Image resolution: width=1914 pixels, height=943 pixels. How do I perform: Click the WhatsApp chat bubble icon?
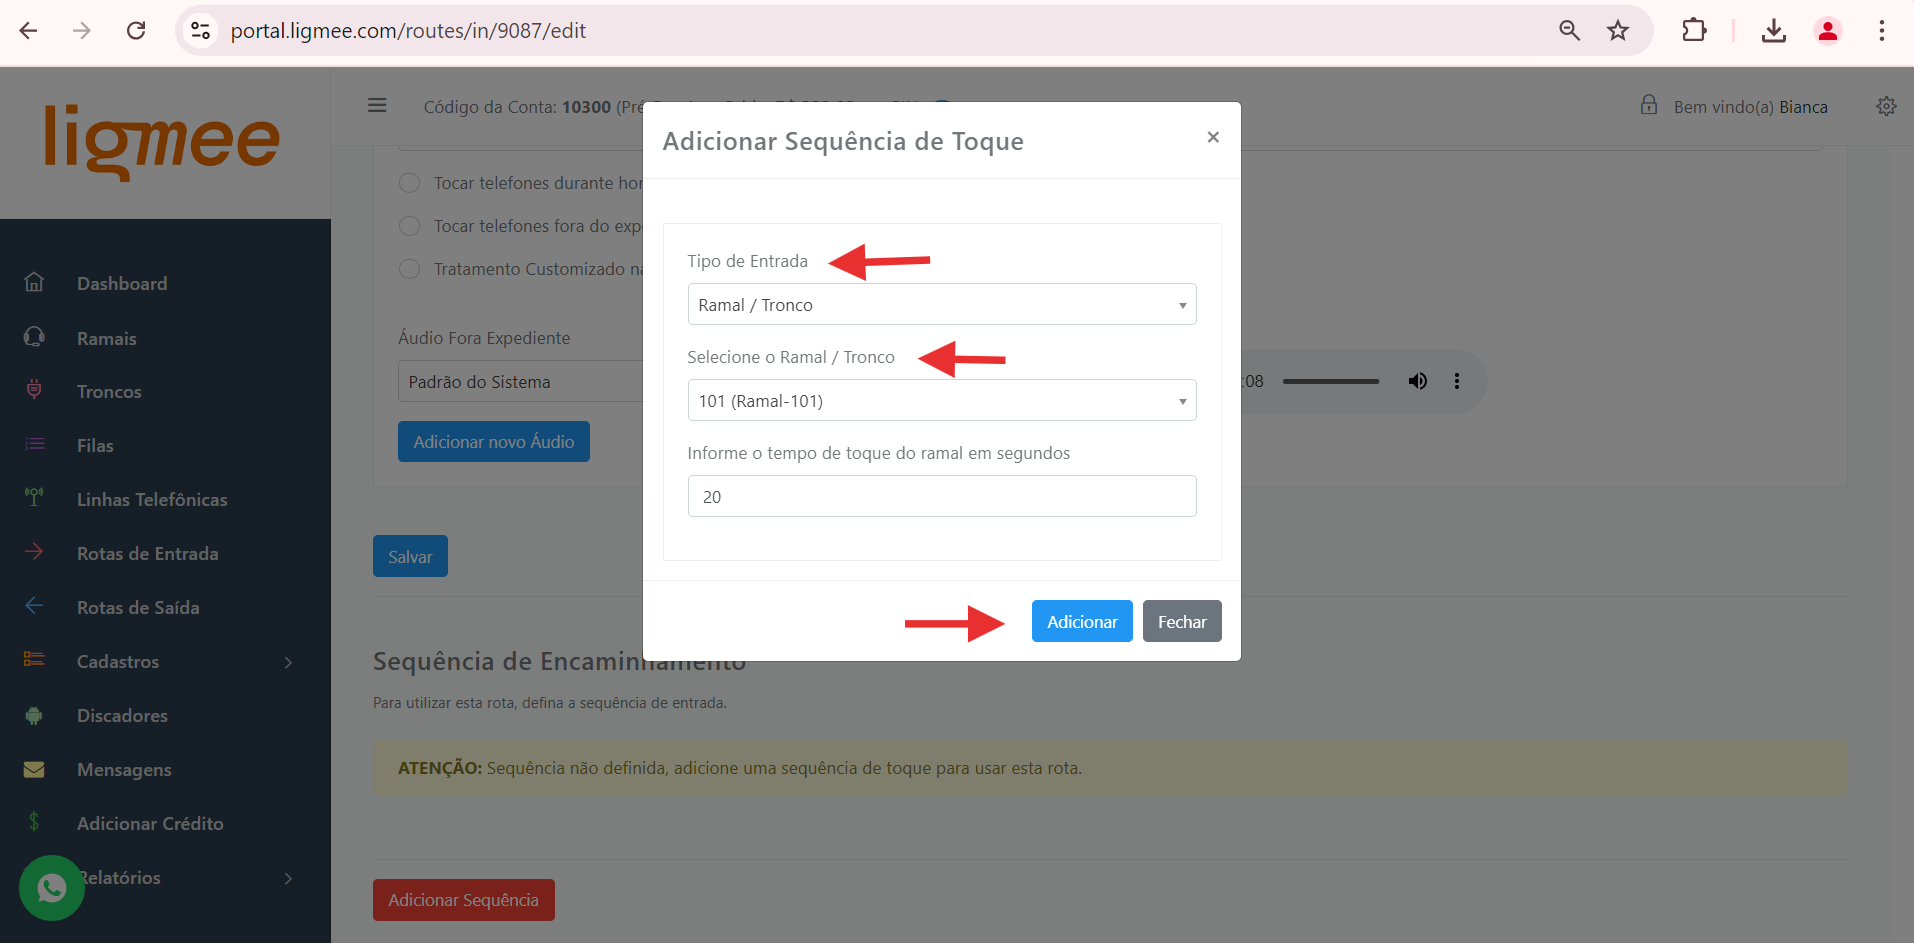[51, 887]
